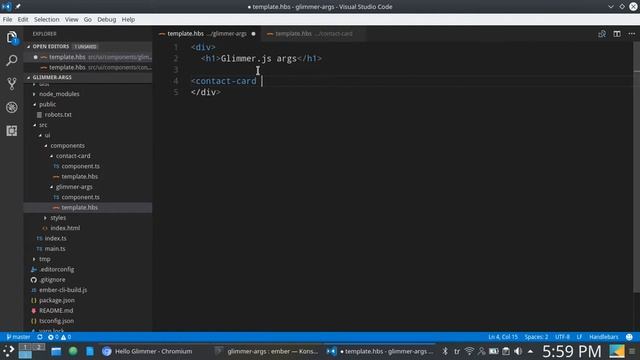Split the editor with the split icon

(617, 34)
